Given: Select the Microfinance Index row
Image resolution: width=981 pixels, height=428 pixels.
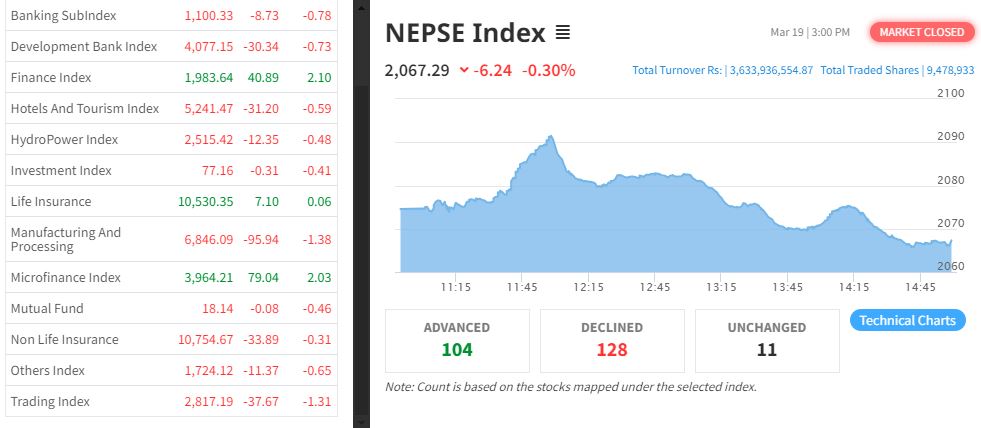Looking at the screenshot, I should [x=65, y=277].
